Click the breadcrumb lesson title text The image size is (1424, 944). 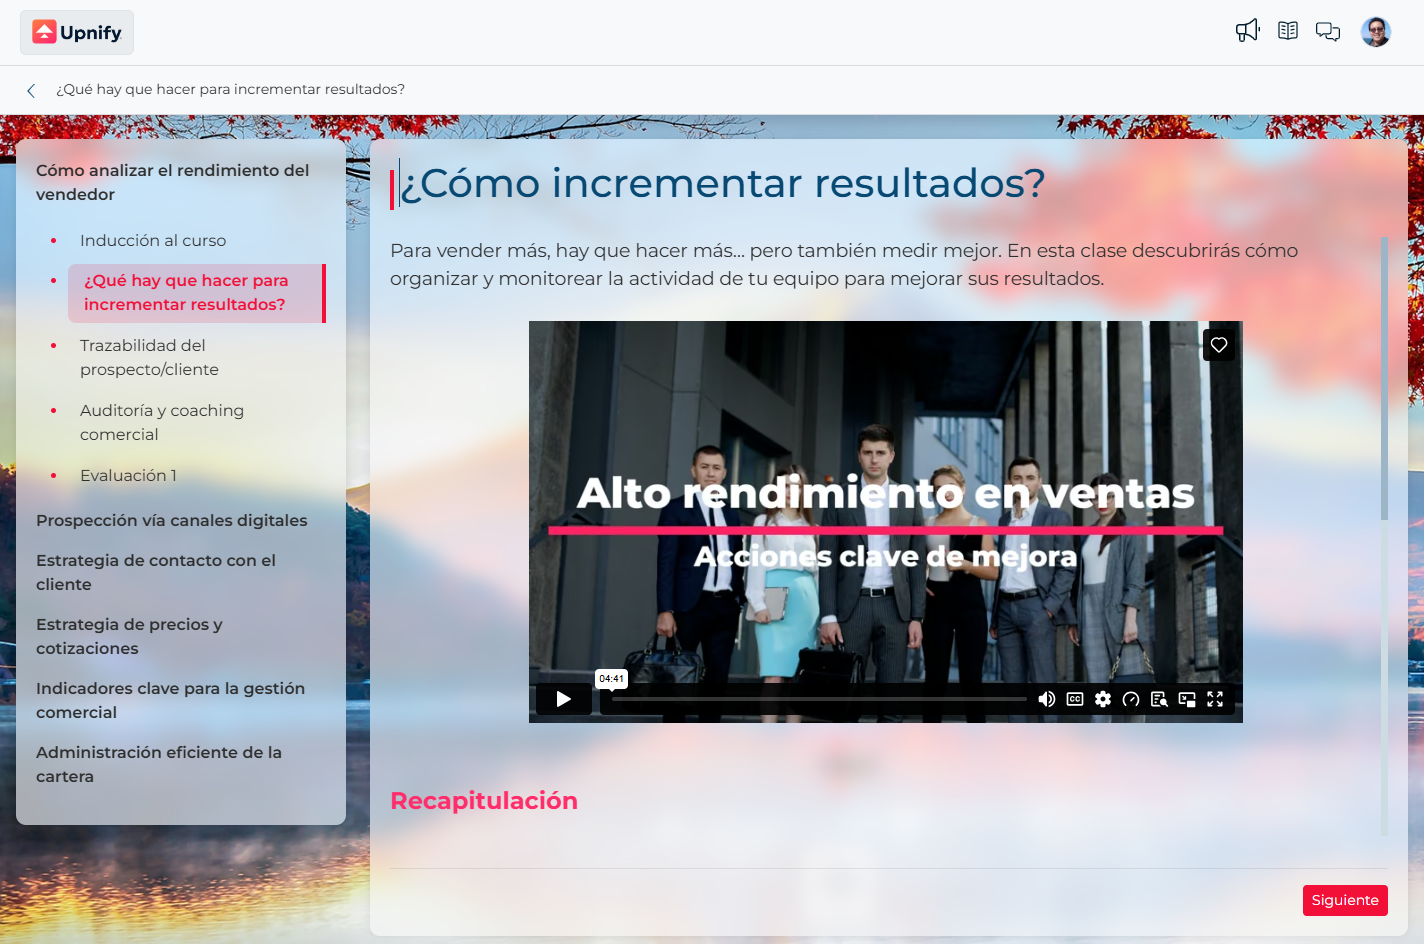[230, 89]
